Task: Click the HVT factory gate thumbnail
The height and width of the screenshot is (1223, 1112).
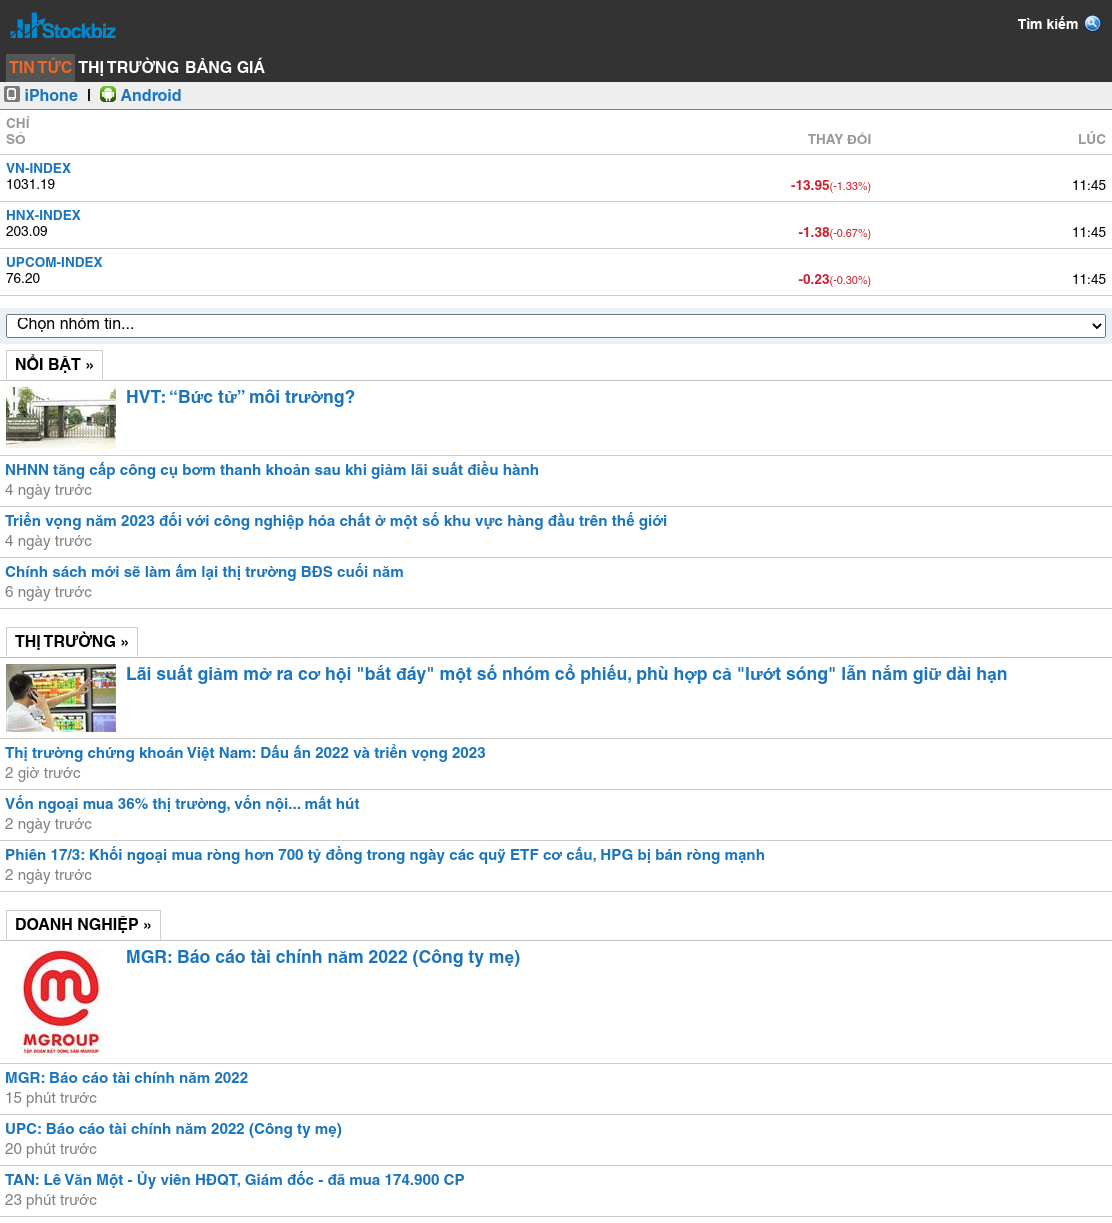Action: 61,417
